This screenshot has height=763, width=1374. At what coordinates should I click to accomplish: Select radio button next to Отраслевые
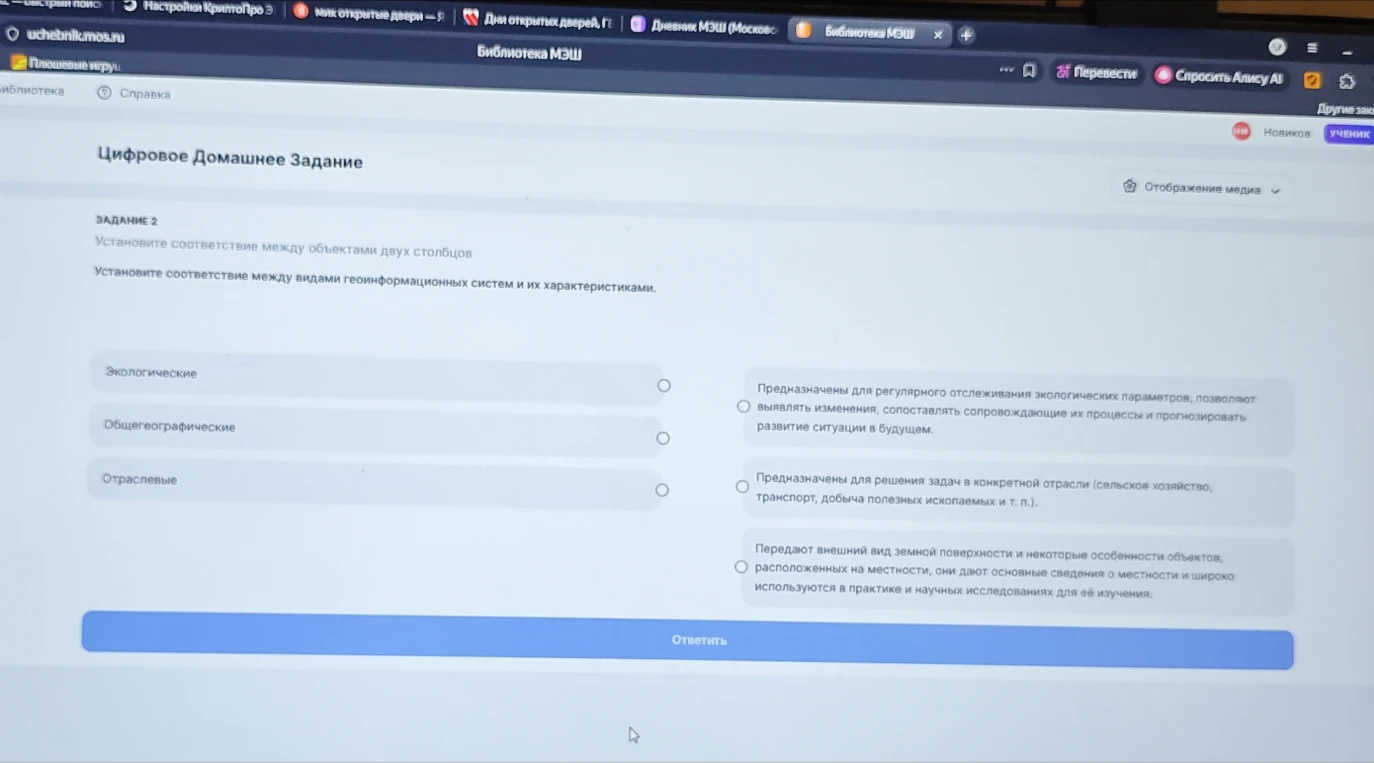click(662, 490)
